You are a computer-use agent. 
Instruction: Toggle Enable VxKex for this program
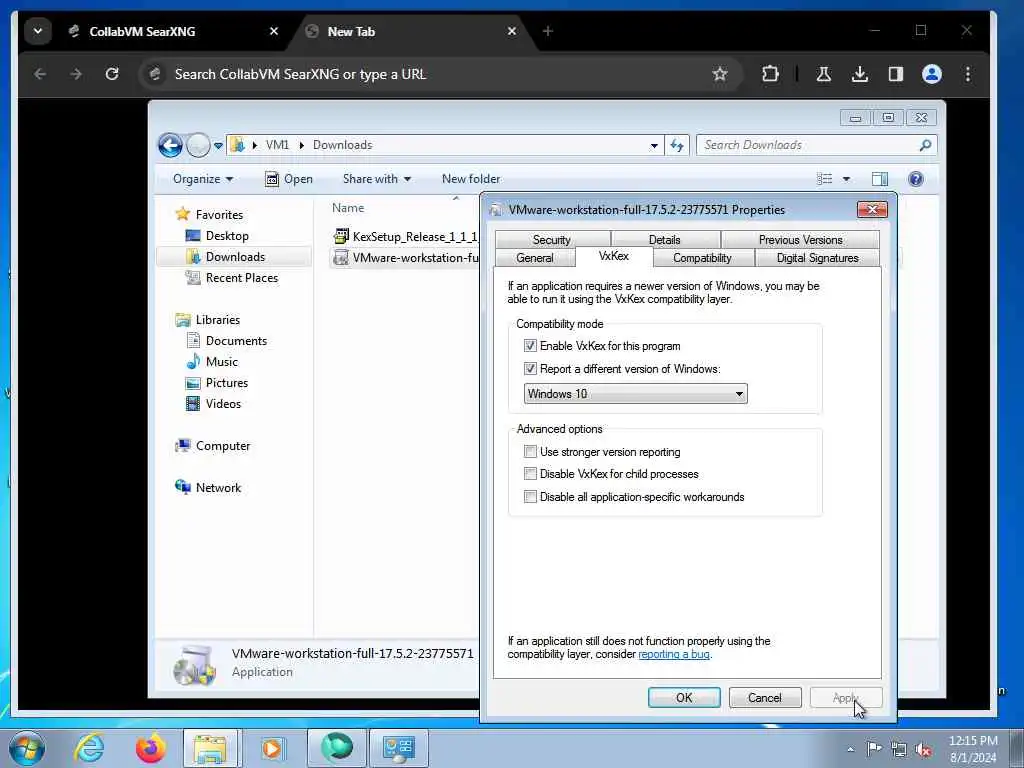pos(530,346)
